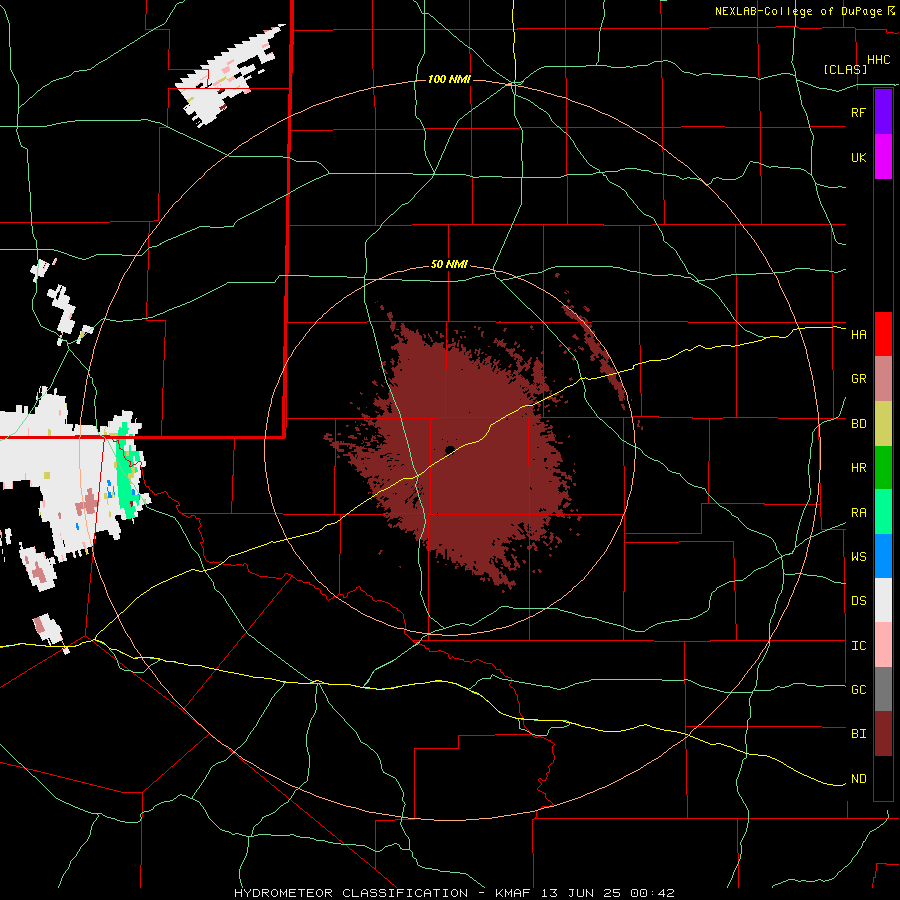Click the GR legend label
900x900 pixels.
[x=858, y=379]
